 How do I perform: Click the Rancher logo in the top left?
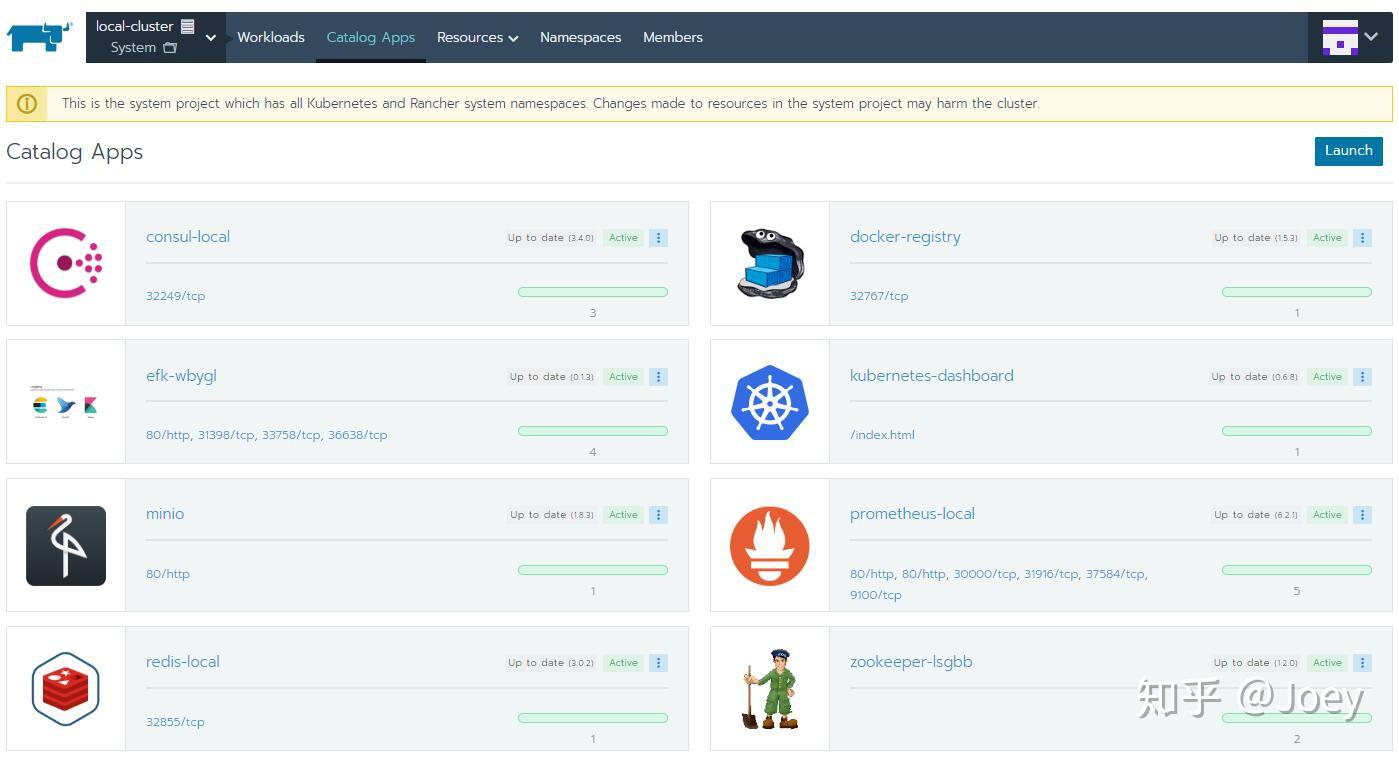(x=38, y=37)
